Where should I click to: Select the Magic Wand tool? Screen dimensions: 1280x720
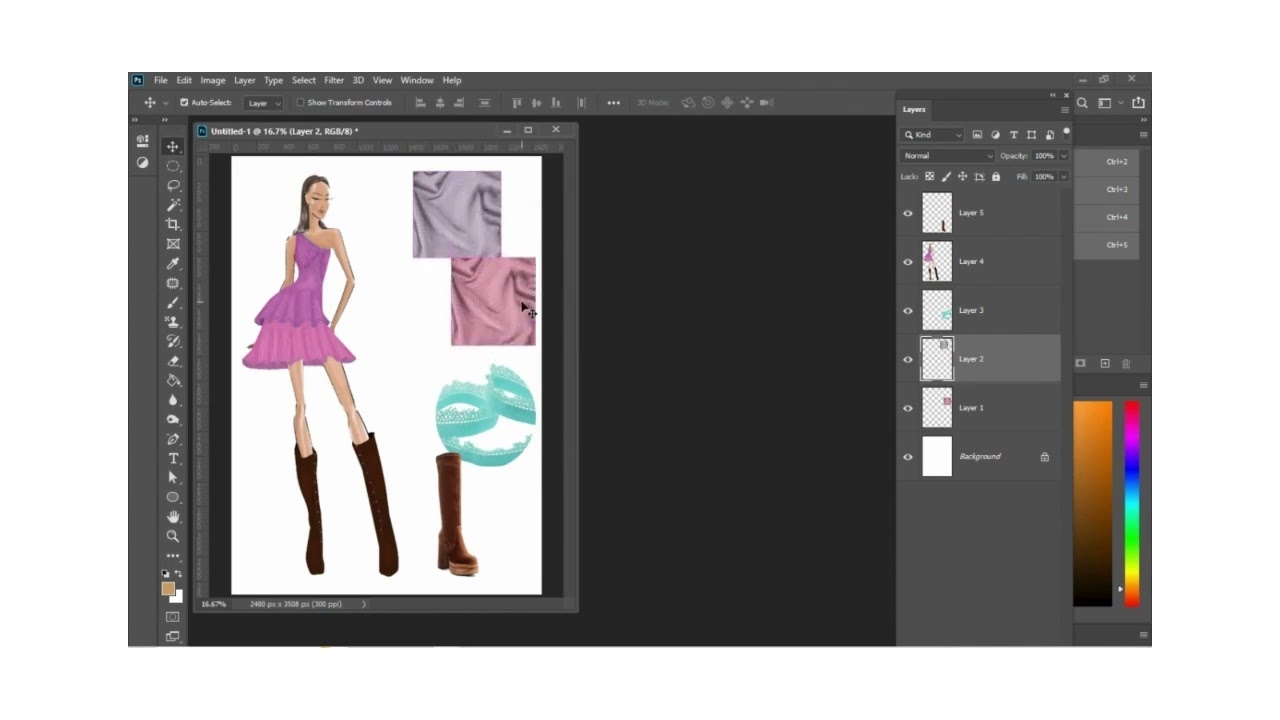click(x=173, y=205)
